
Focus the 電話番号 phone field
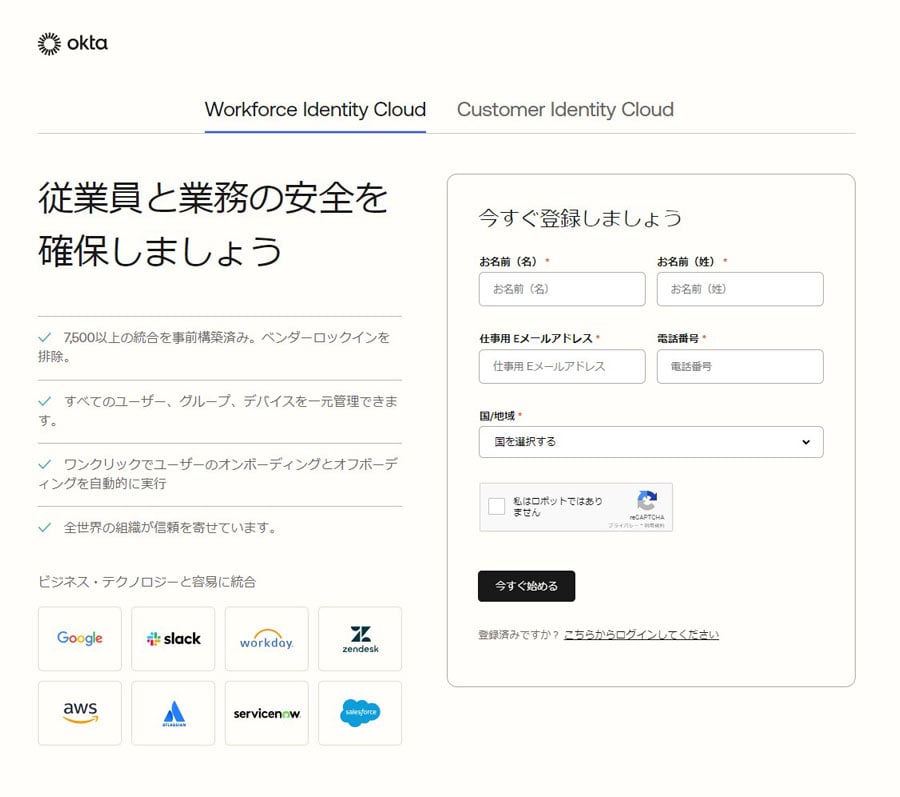(740, 367)
